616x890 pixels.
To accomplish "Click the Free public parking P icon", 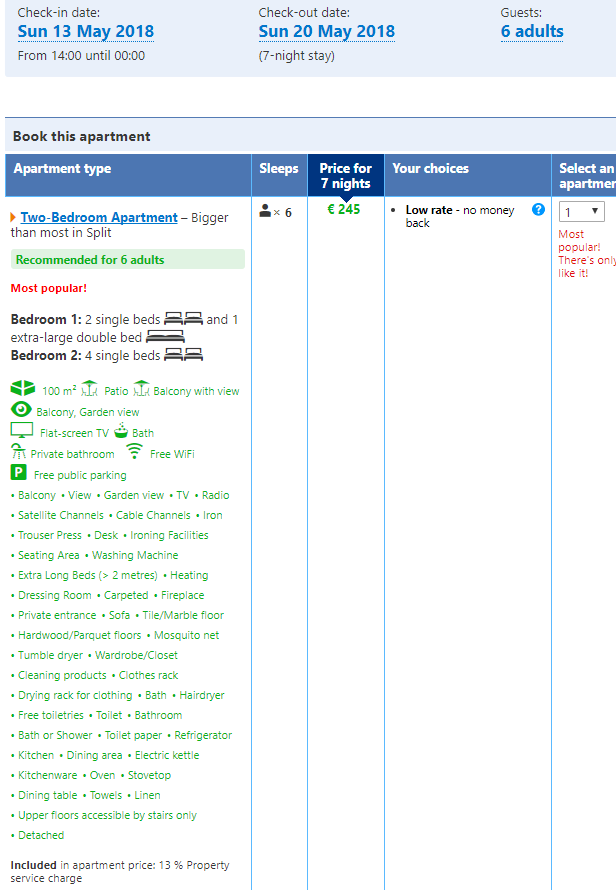I will 18,473.
